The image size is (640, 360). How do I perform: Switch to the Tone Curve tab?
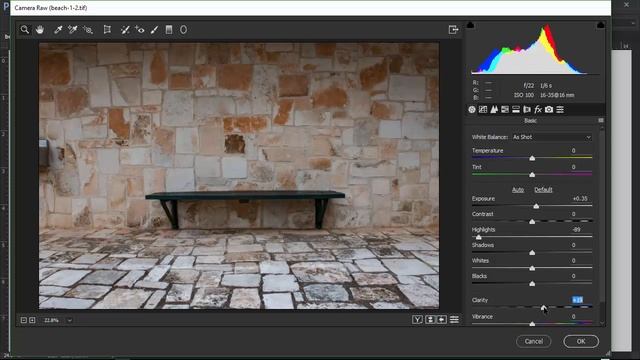(483, 109)
